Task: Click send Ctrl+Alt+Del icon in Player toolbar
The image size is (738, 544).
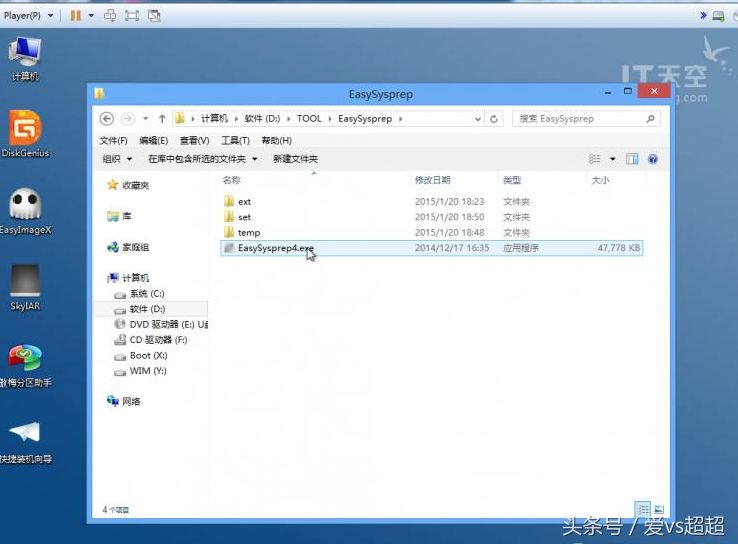Action: [x=110, y=16]
